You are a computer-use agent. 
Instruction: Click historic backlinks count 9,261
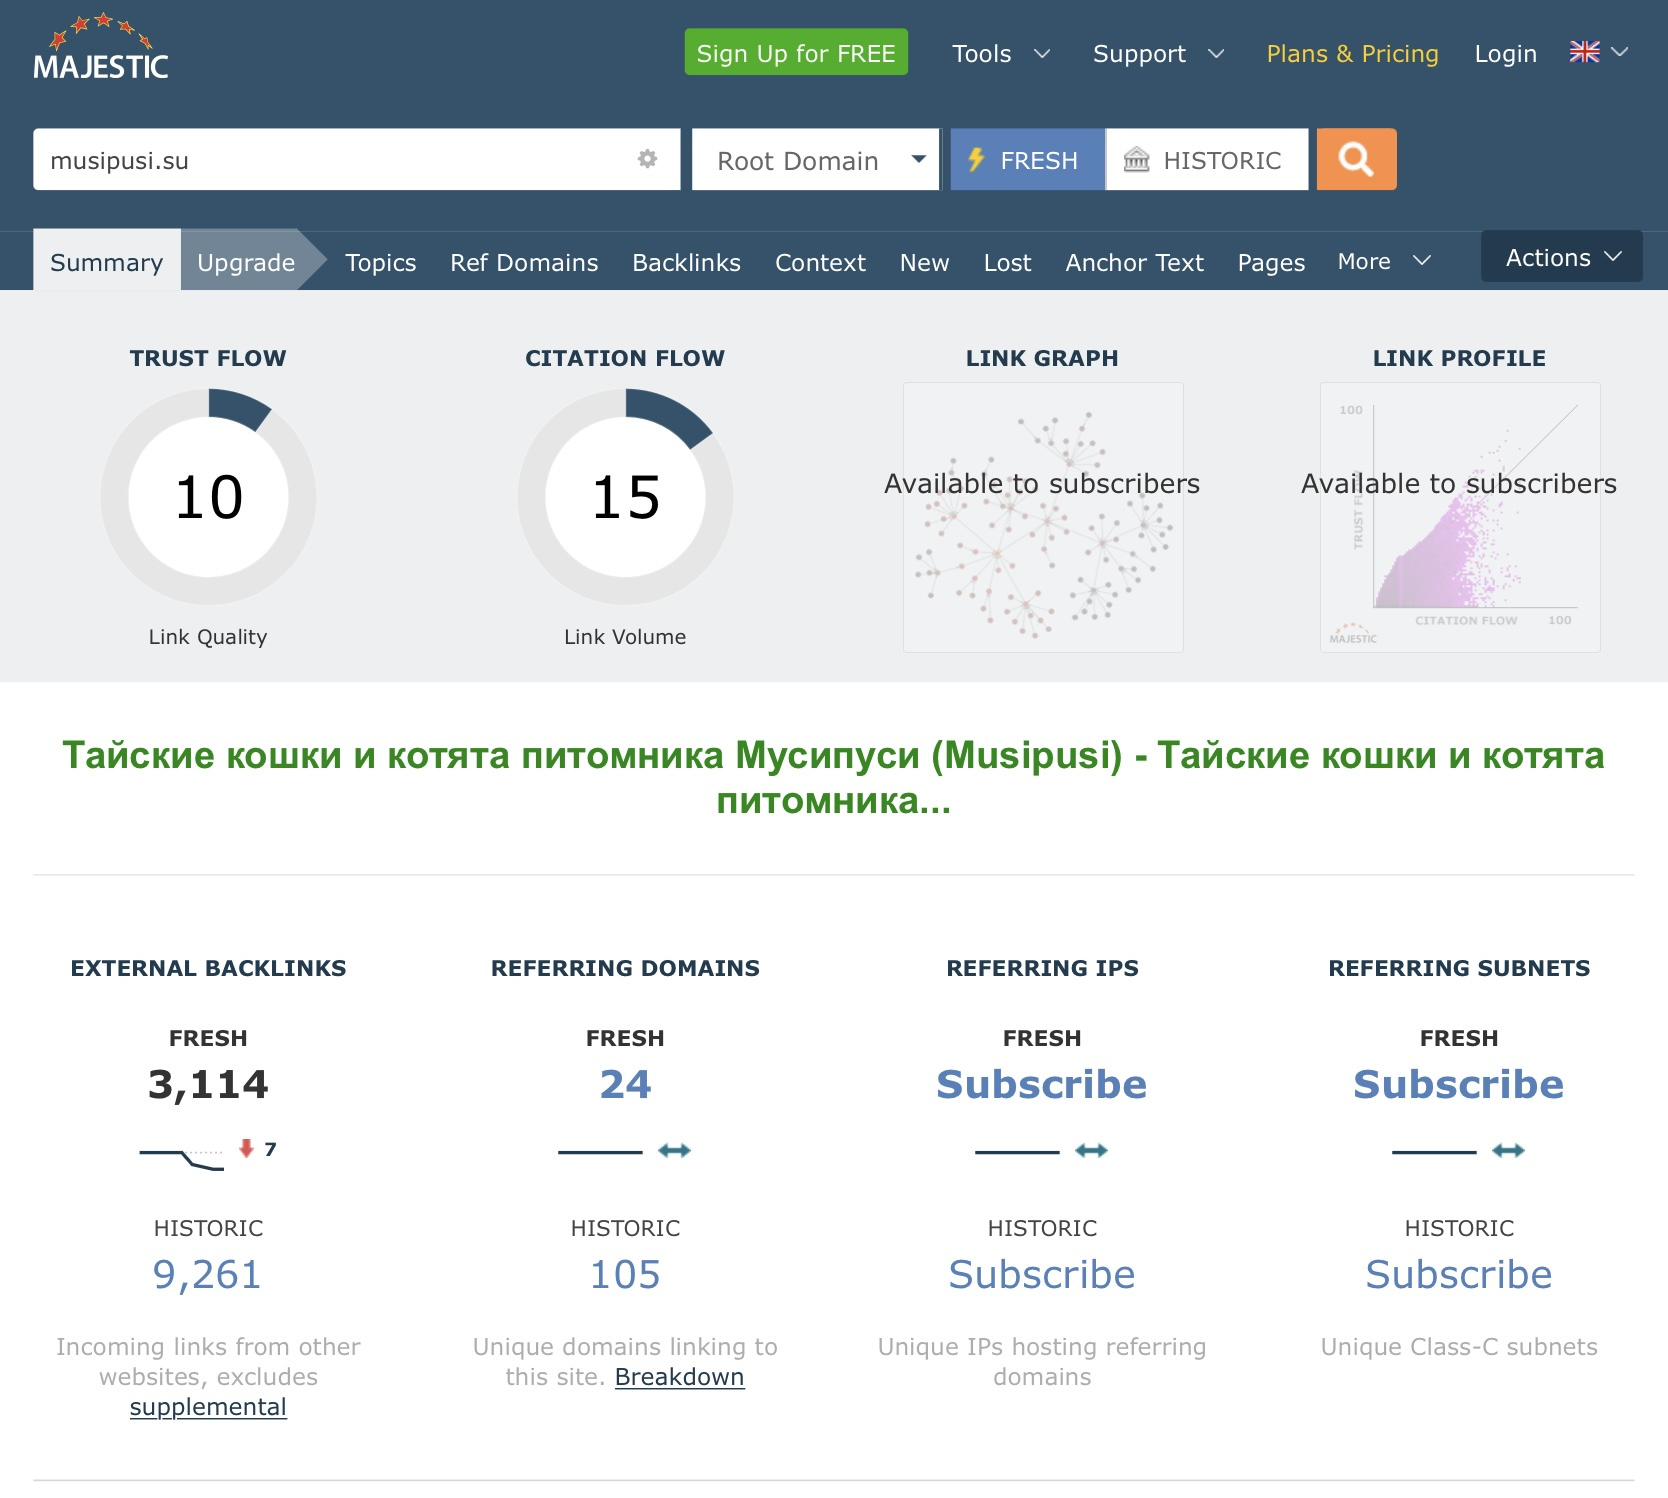[x=207, y=1274]
